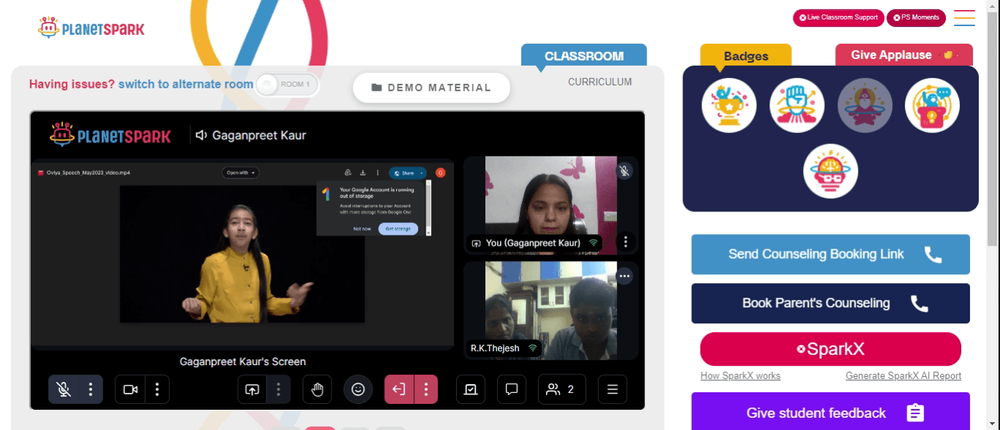Select the CLASSROOM tab

[x=584, y=56]
